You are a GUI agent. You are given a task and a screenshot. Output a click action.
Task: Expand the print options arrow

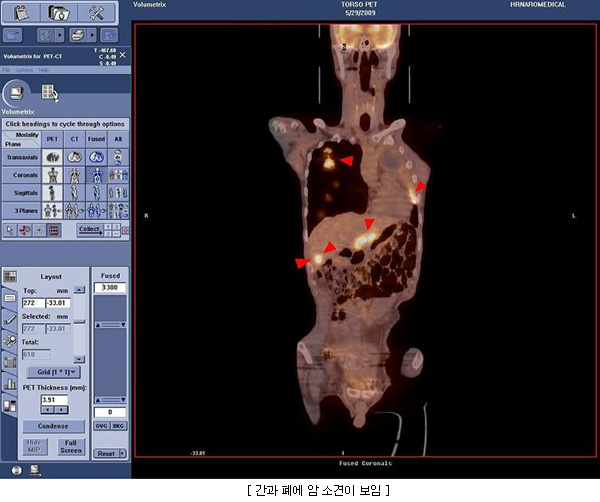coord(92,35)
